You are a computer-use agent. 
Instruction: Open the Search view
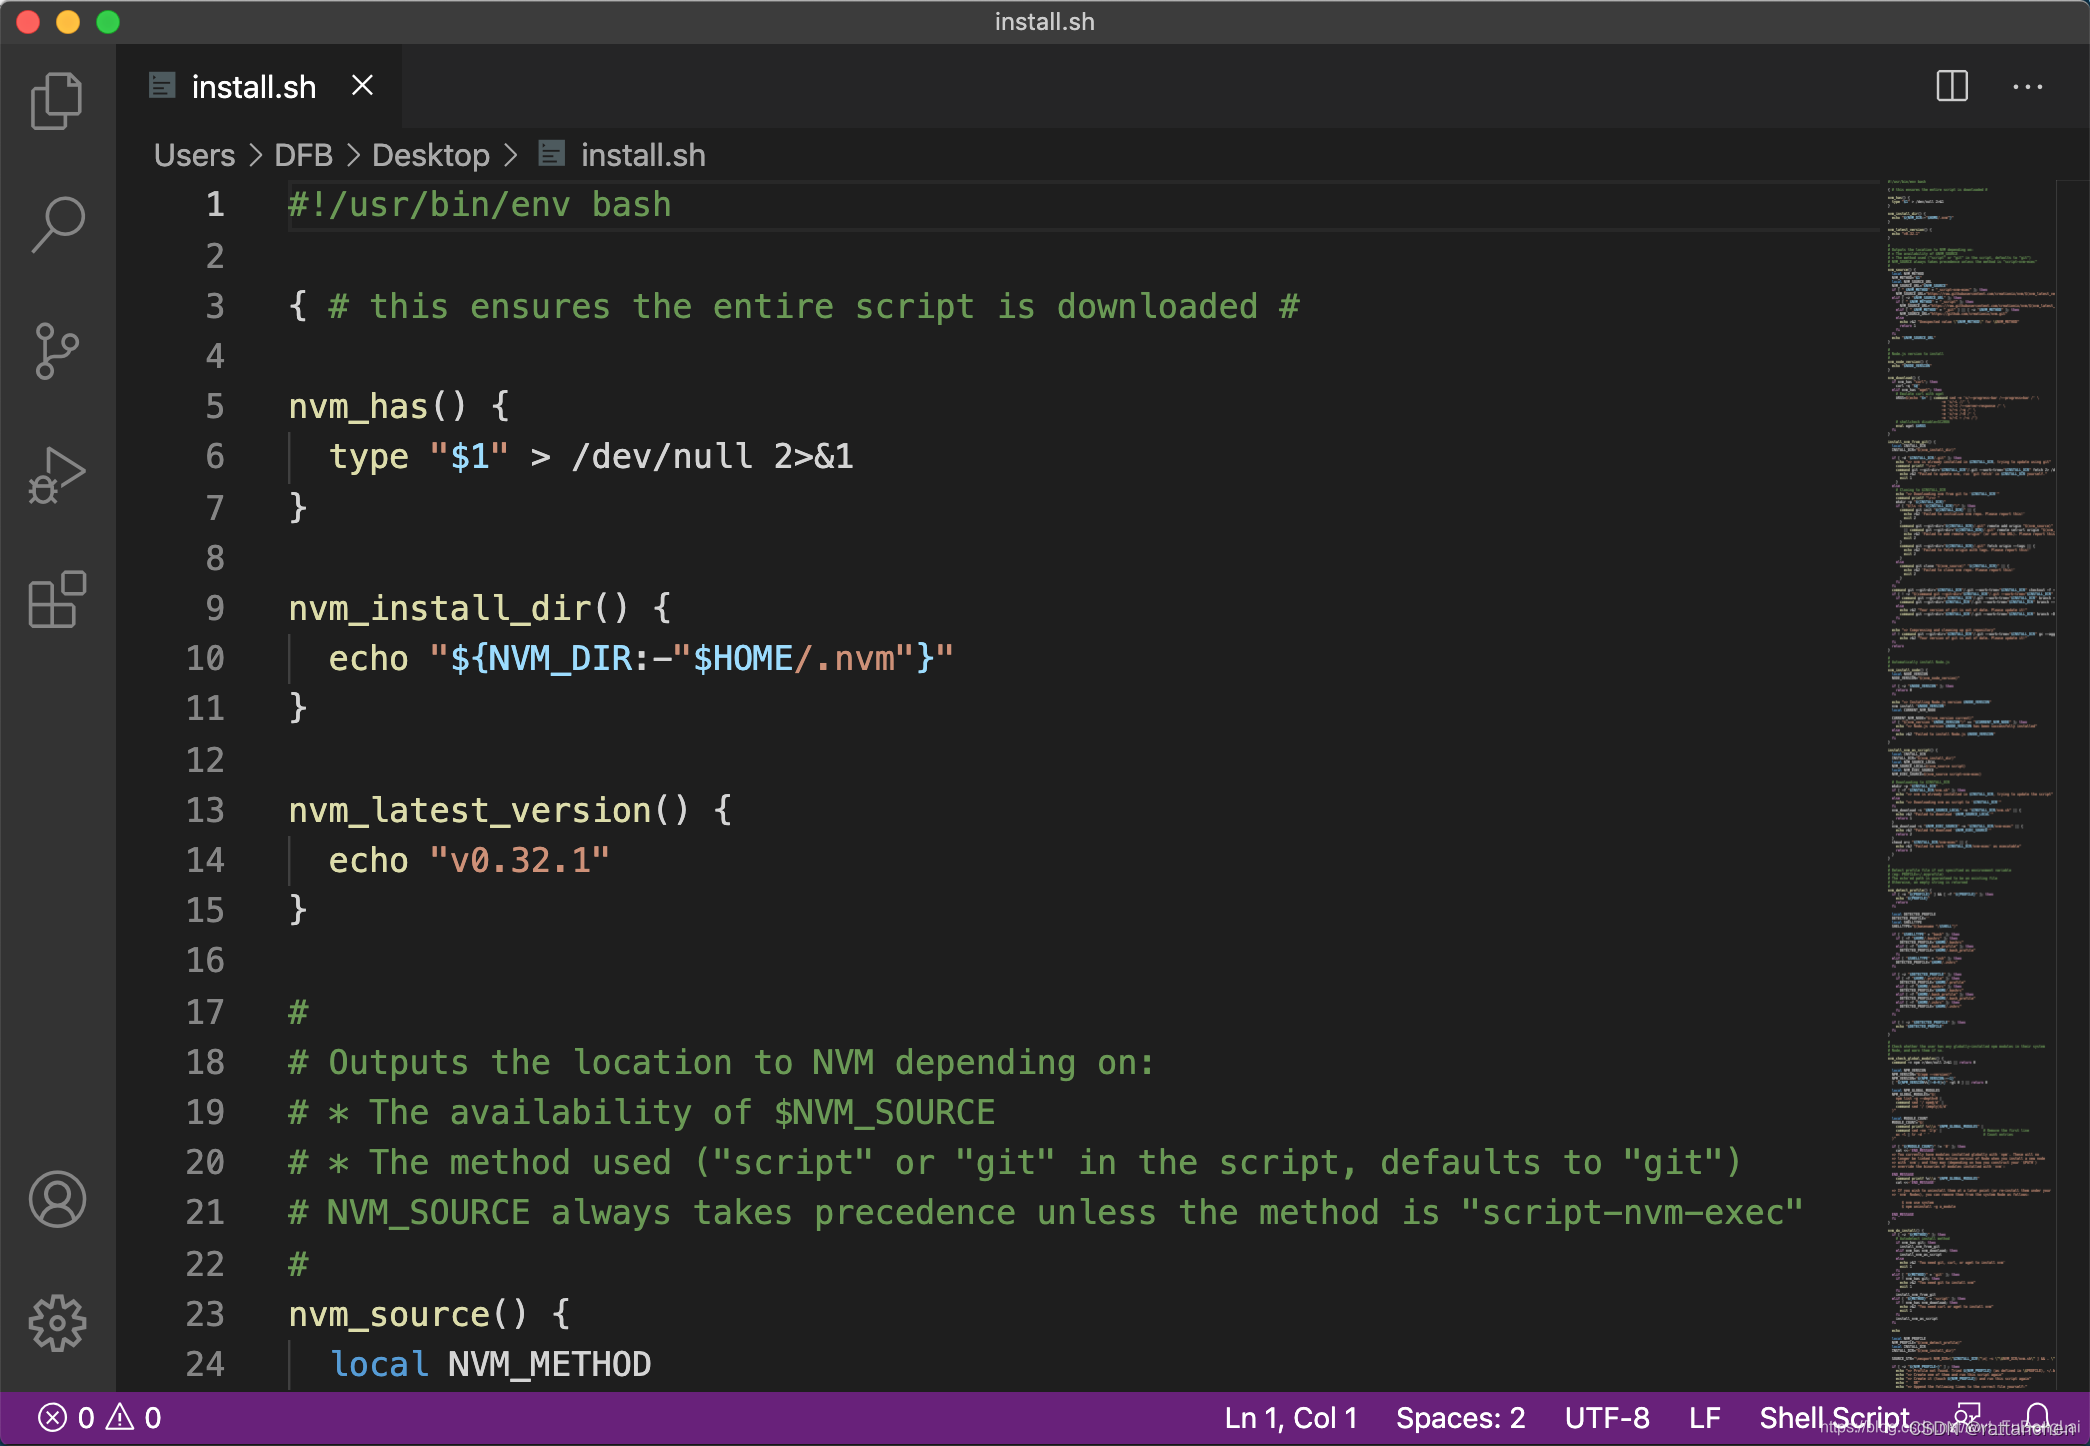click(57, 224)
